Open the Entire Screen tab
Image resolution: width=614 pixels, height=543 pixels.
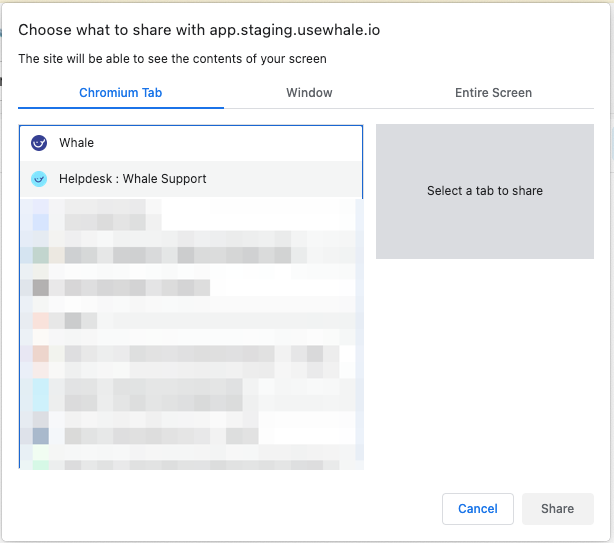tap(493, 93)
